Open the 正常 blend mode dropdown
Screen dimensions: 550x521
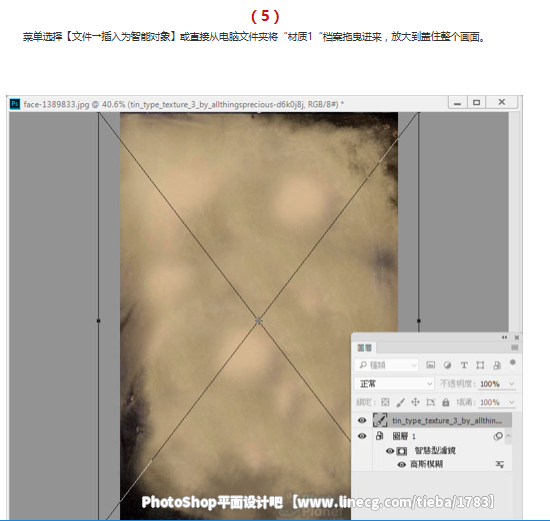(394, 384)
